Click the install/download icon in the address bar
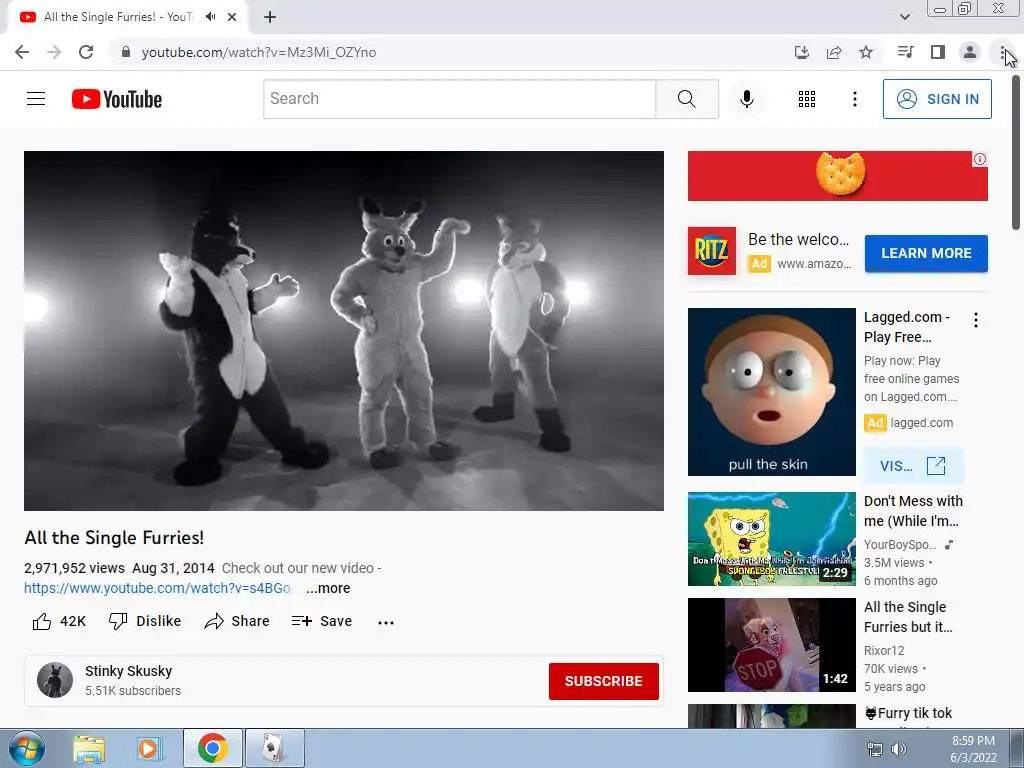The width and height of the screenshot is (1024, 768). [802, 52]
